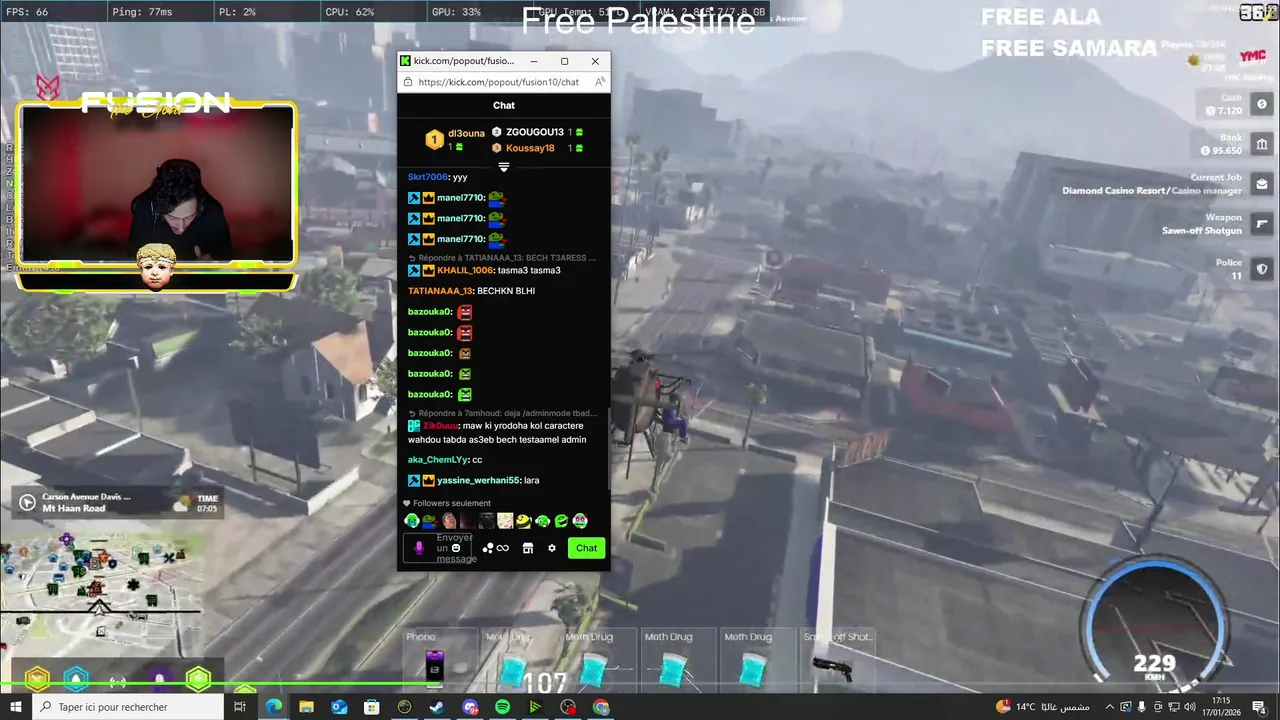Open Discord from taskbar
The height and width of the screenshot is (720, 1280).
(470, 707)
